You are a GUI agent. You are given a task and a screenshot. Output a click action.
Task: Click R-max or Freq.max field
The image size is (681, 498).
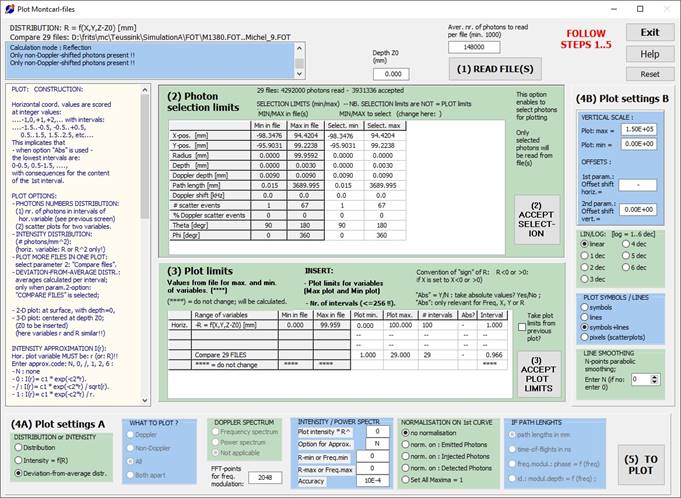pyautogui.click(x=372, y=469)
